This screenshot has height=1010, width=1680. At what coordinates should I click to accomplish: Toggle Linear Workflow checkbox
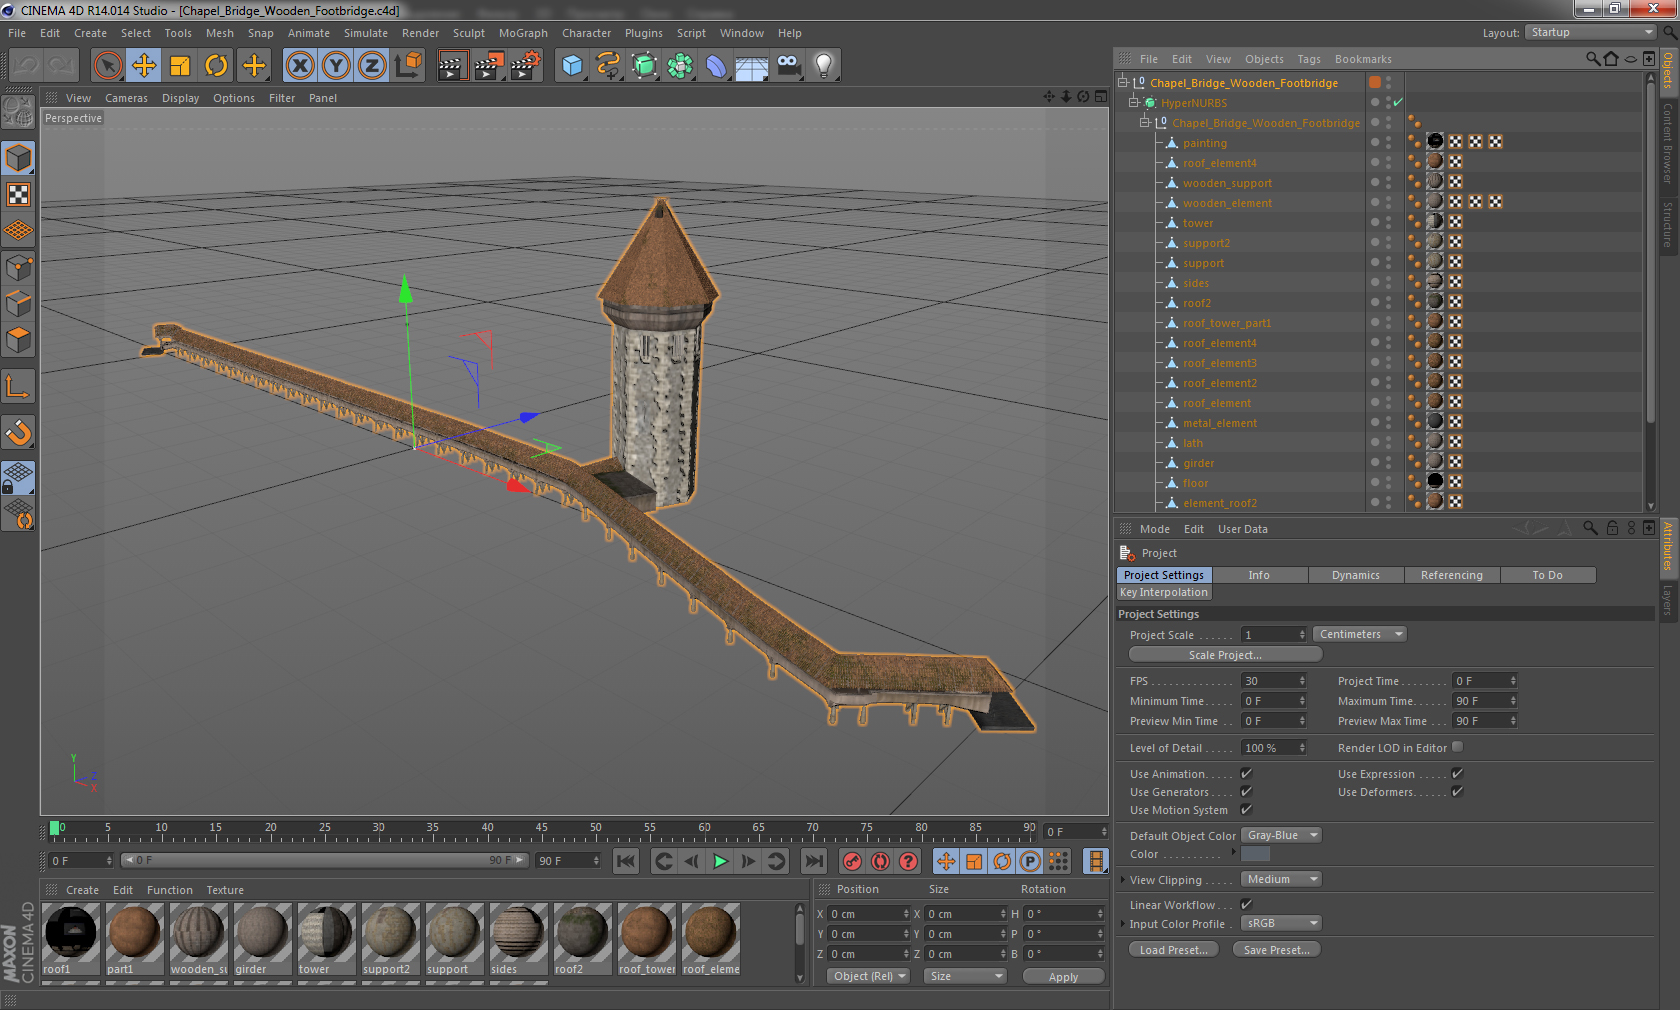pos(1247,904)
